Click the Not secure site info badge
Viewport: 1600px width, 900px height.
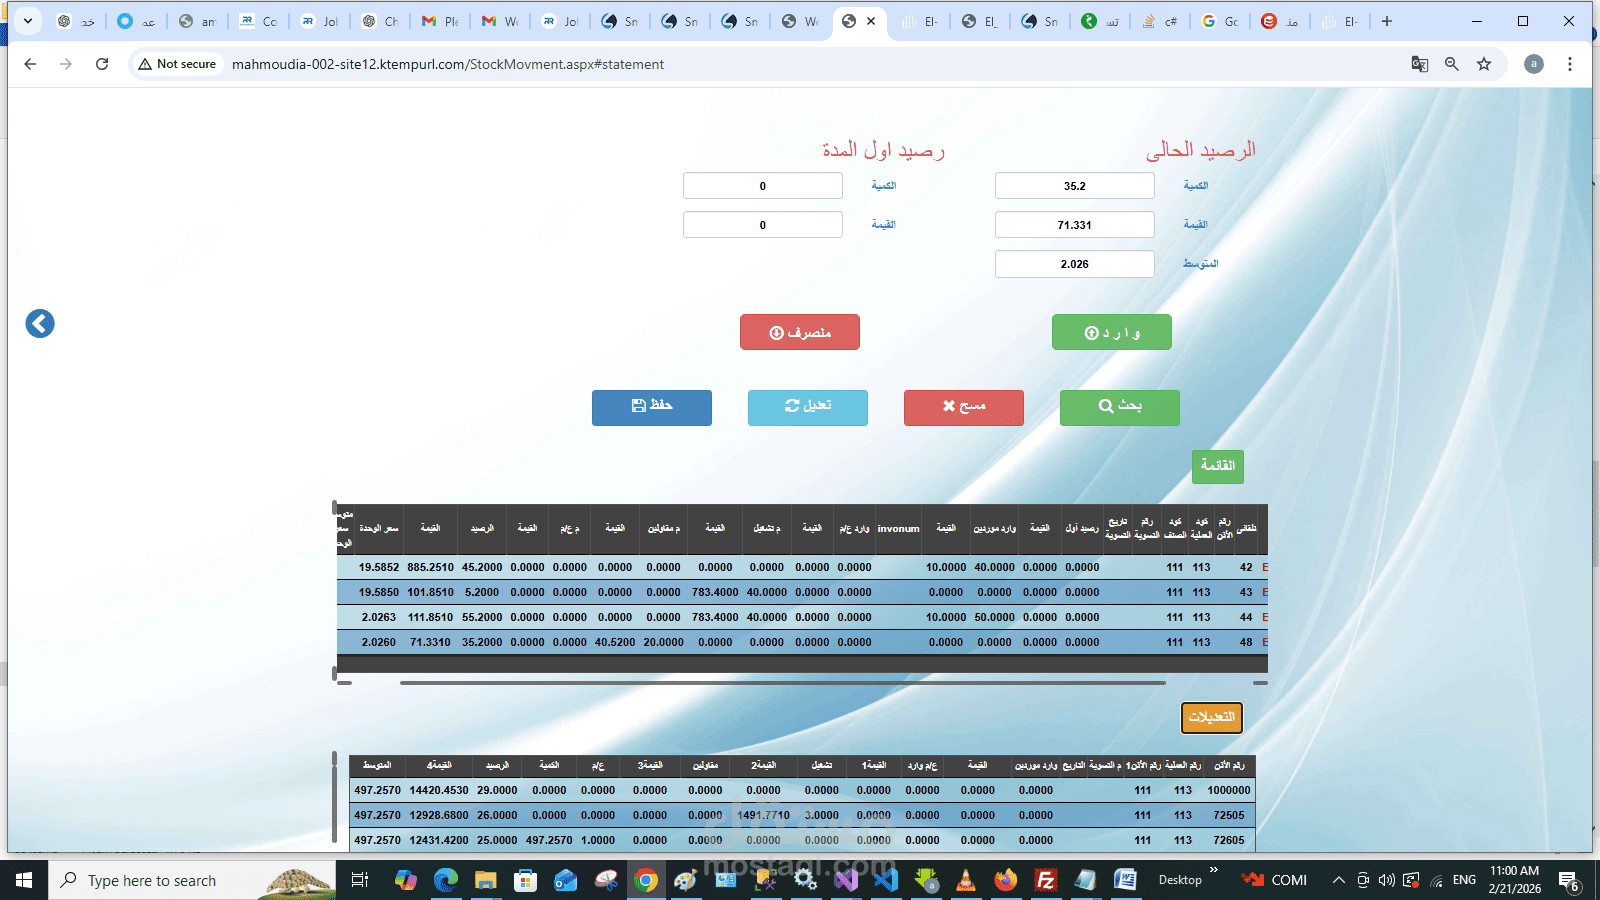tap(177, 64)
